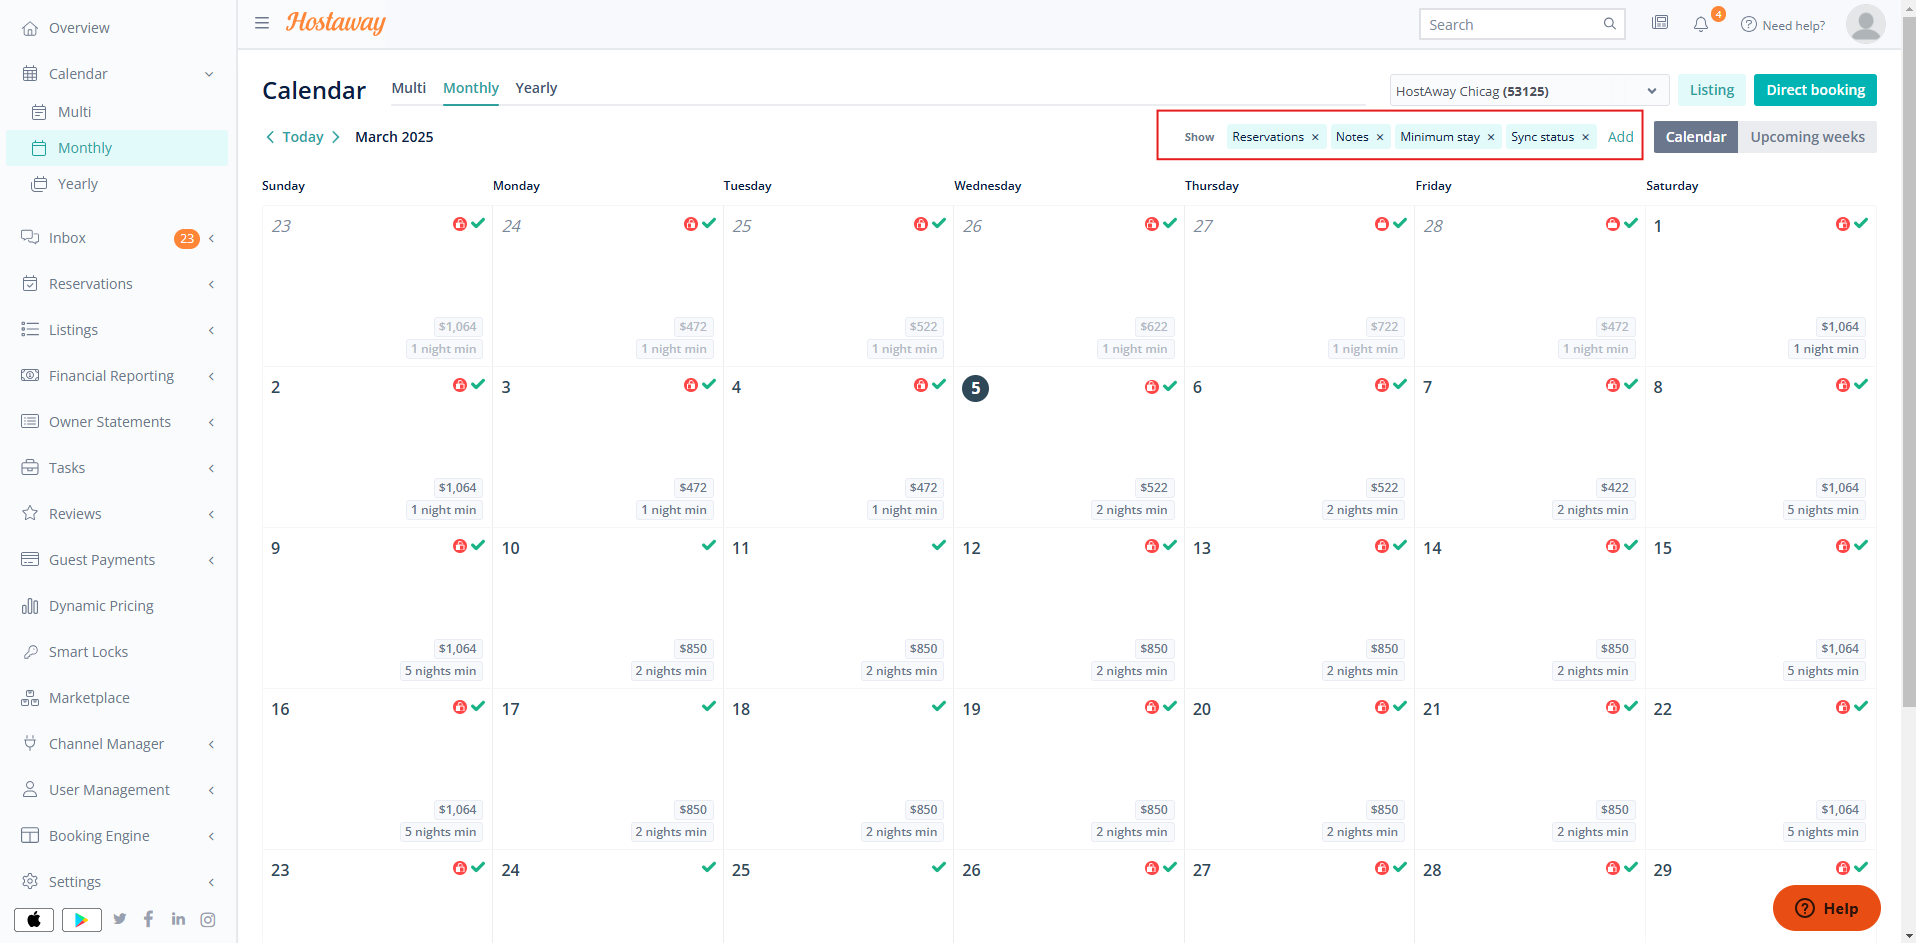Click the Listing button
The width and height of the screenshot is (1916, 943).
[x=1712, y=90]
